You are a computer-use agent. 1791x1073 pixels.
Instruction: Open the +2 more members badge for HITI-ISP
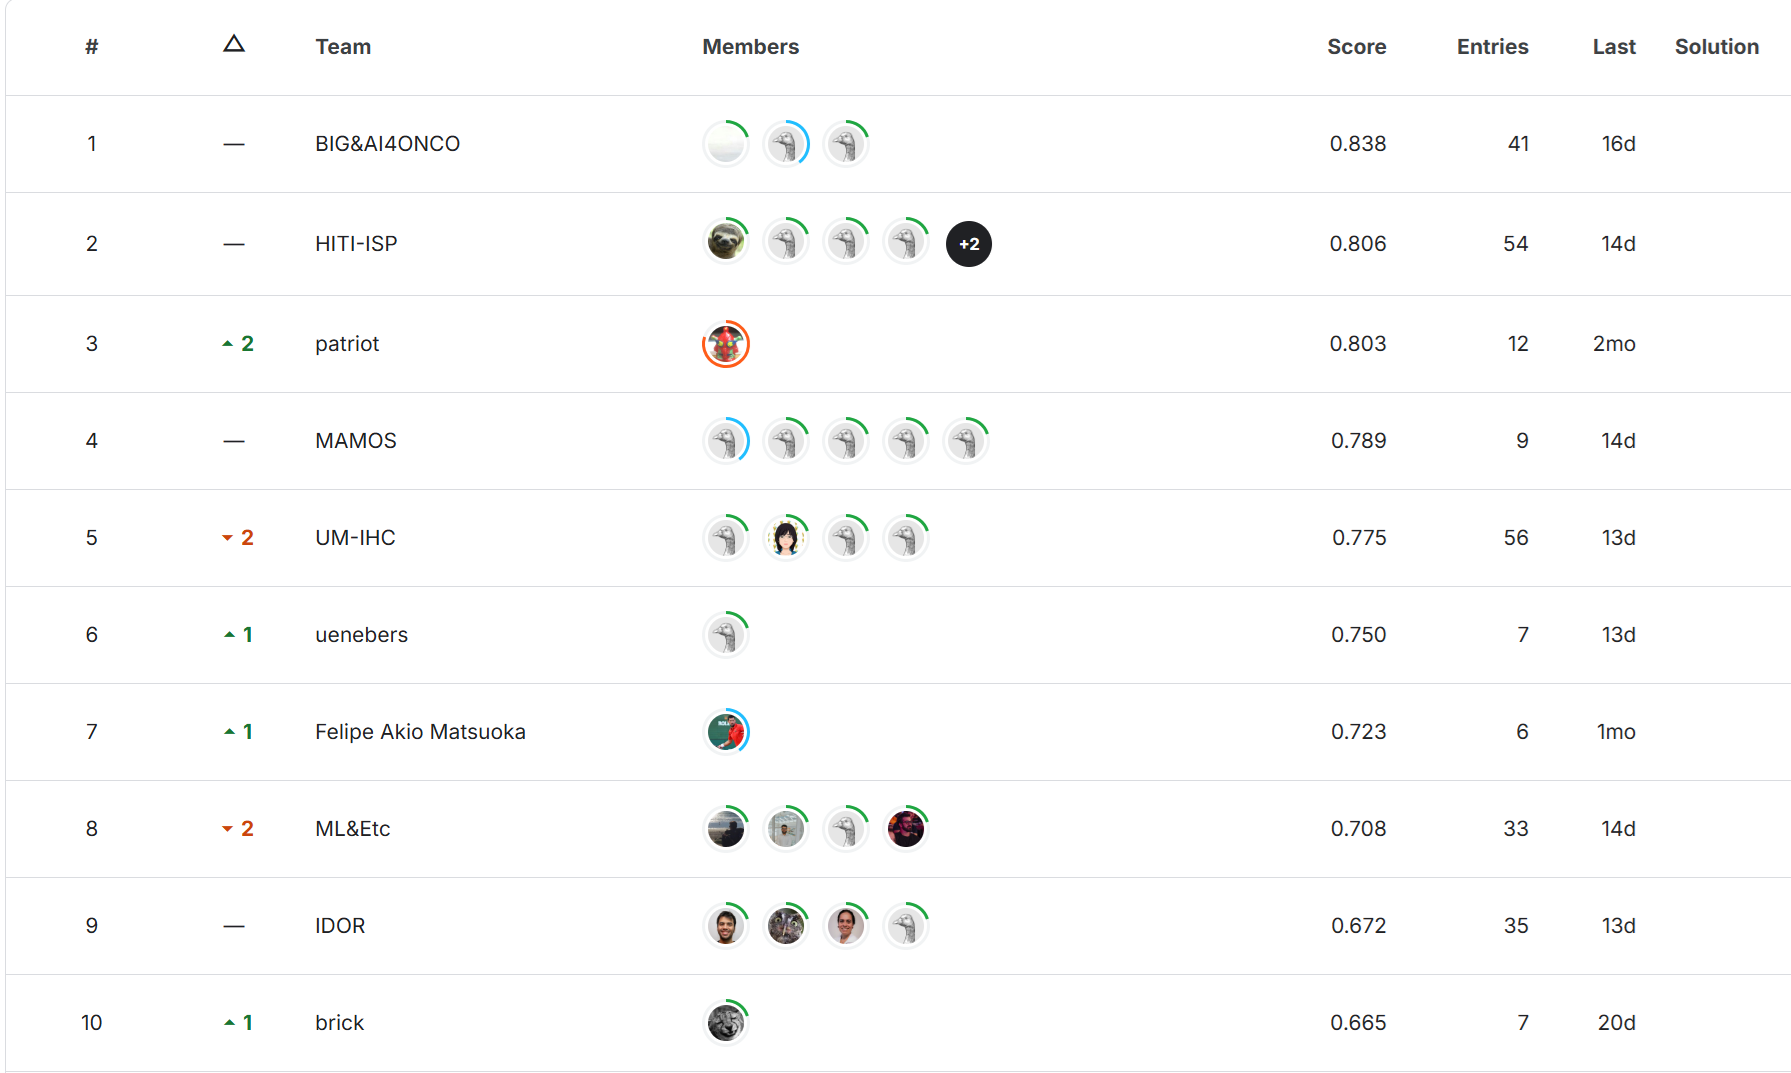(968, 244)
